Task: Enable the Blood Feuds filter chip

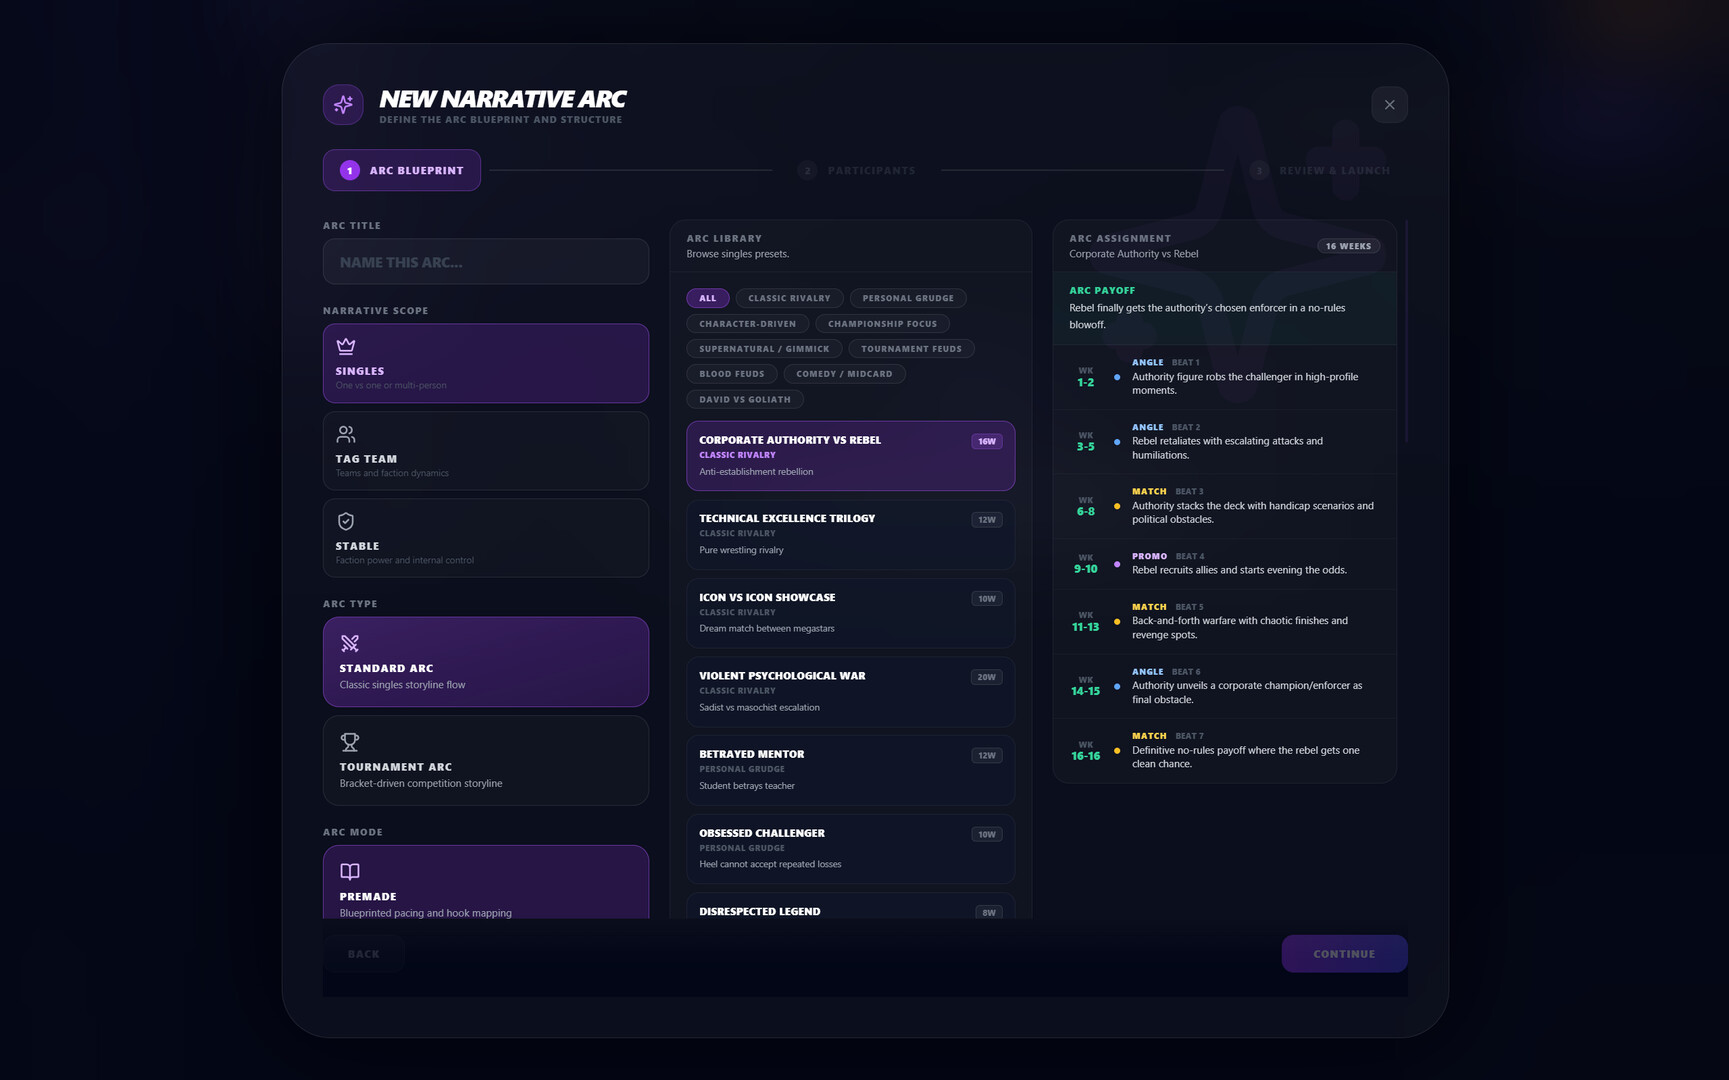Action: tap(731, 374)
